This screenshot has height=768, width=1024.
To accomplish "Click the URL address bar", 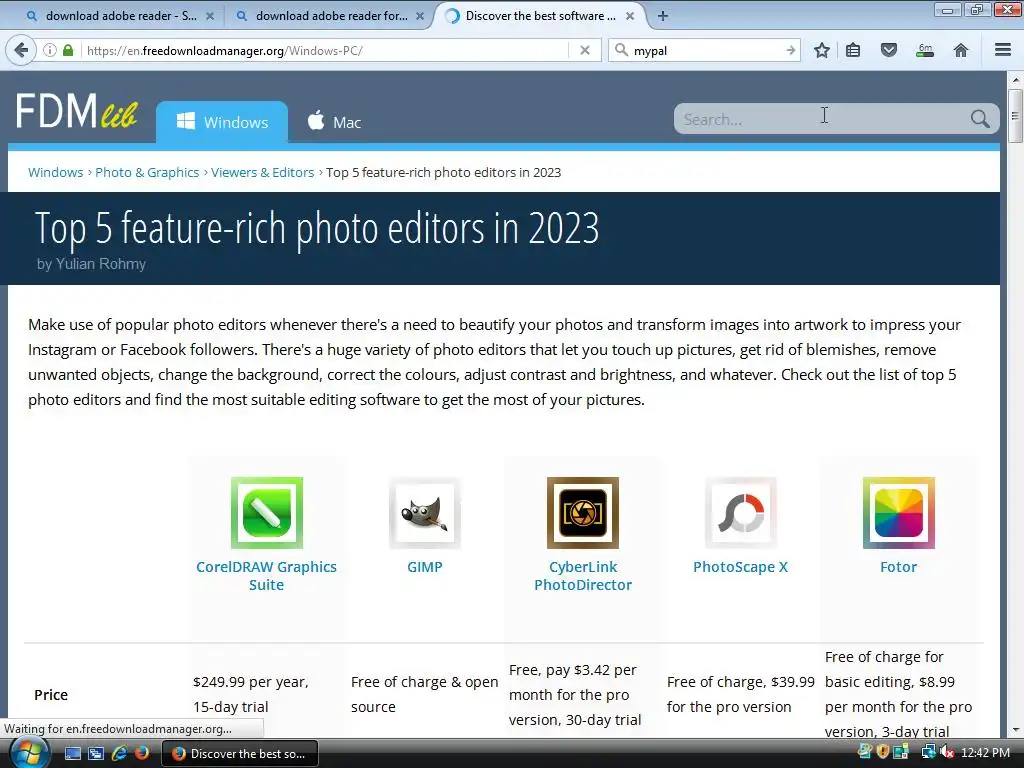I will 325,50.
